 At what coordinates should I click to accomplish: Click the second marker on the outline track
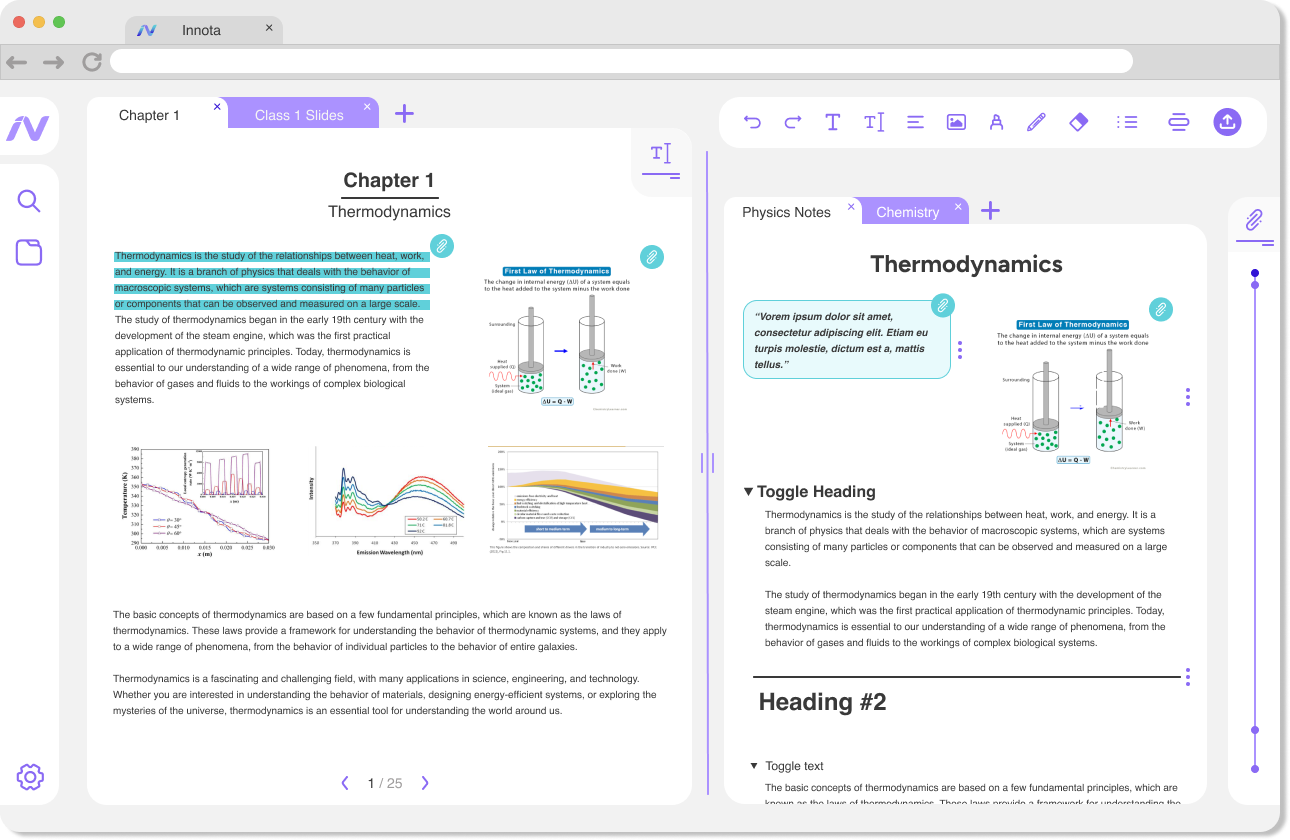[x=1255, y=285]
